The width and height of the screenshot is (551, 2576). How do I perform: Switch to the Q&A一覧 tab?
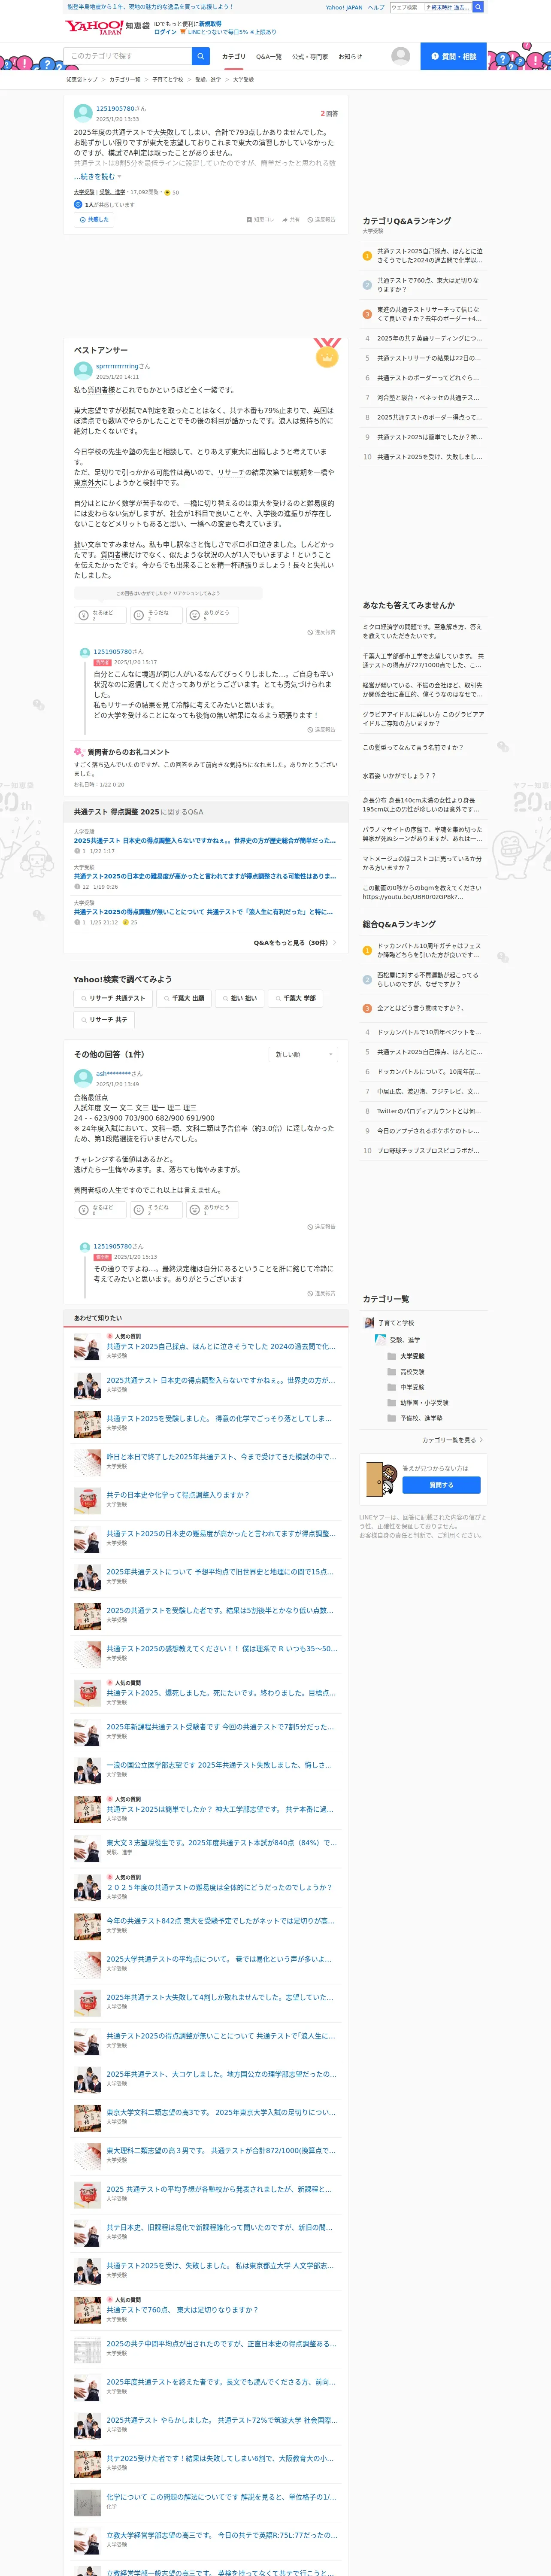pyautogui.click(x=268, y=57)
